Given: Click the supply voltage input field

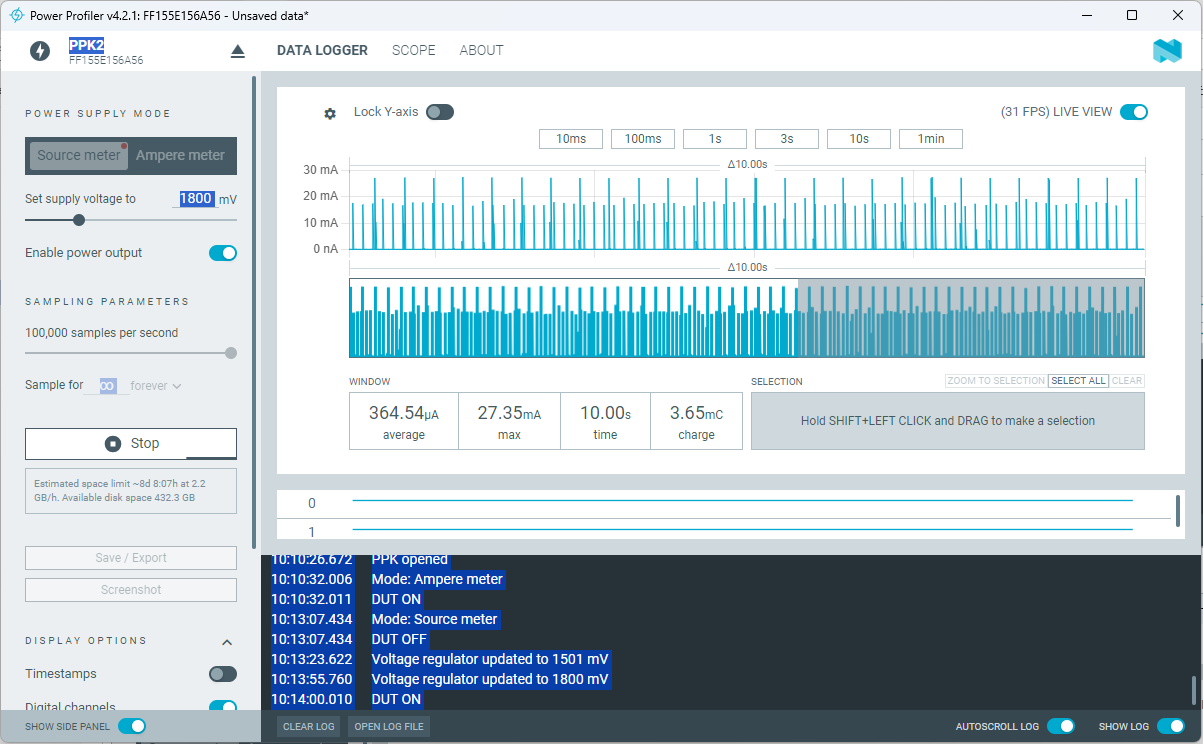Looking at the screenshot, I should (196, 199).
